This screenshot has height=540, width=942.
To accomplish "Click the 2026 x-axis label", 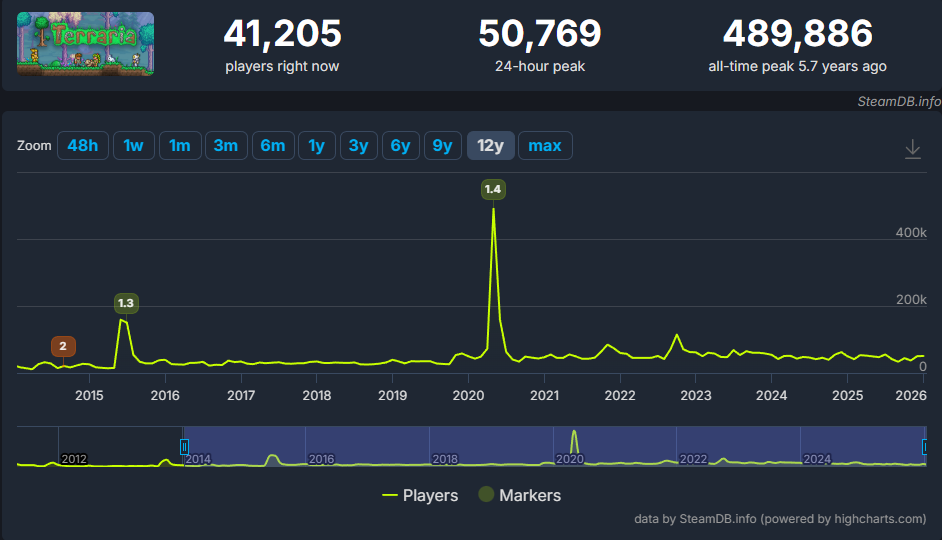I will click(x=911, y=395).
